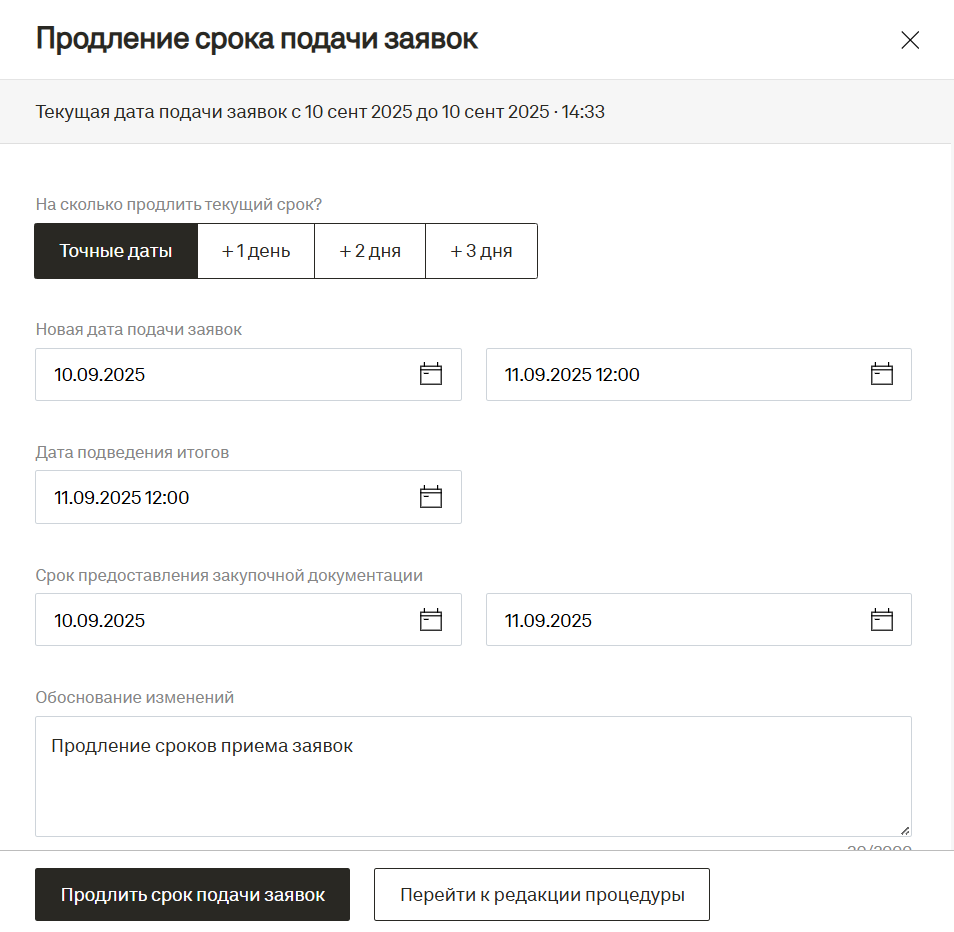954x932 pixels.
Task: Open calendar for documentation period end date
Action: point(881,620)
